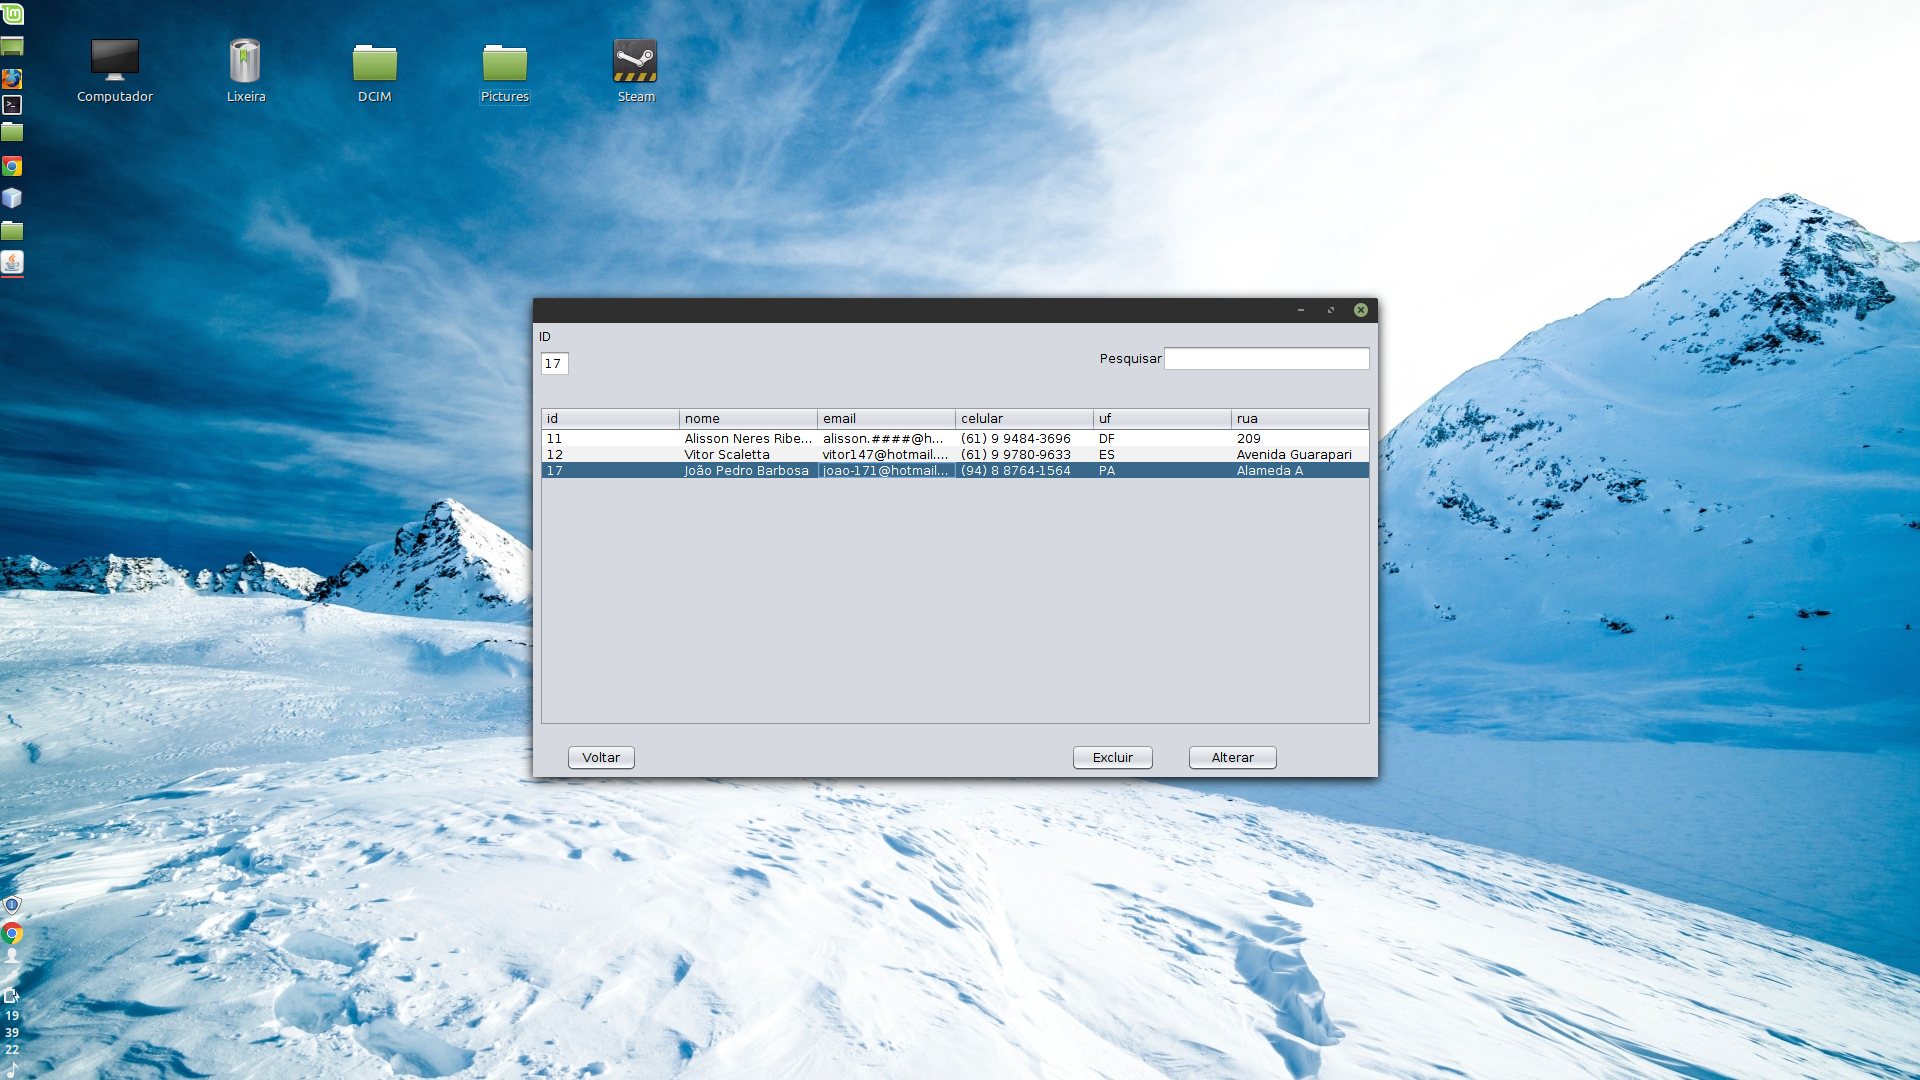This screenshot has height=1080, width=1920.
Task: Click the (61) 9 9780-9633 phone cell
Action: [x=1024, y=454]
